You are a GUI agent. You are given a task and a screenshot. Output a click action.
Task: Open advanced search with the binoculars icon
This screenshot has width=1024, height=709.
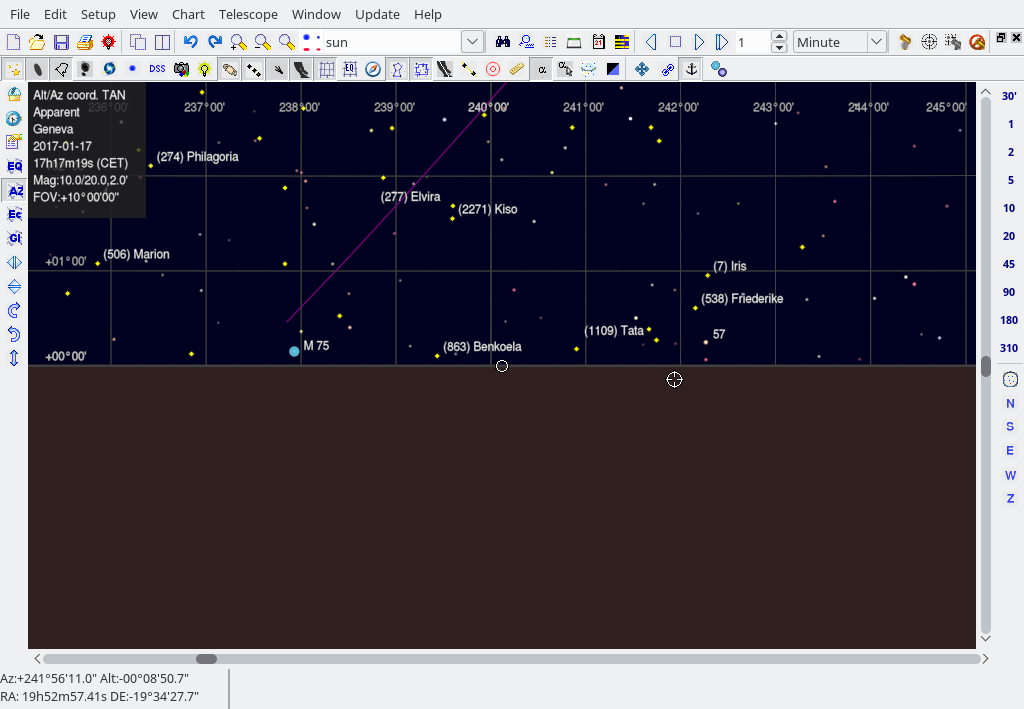(x=502, y=42)
